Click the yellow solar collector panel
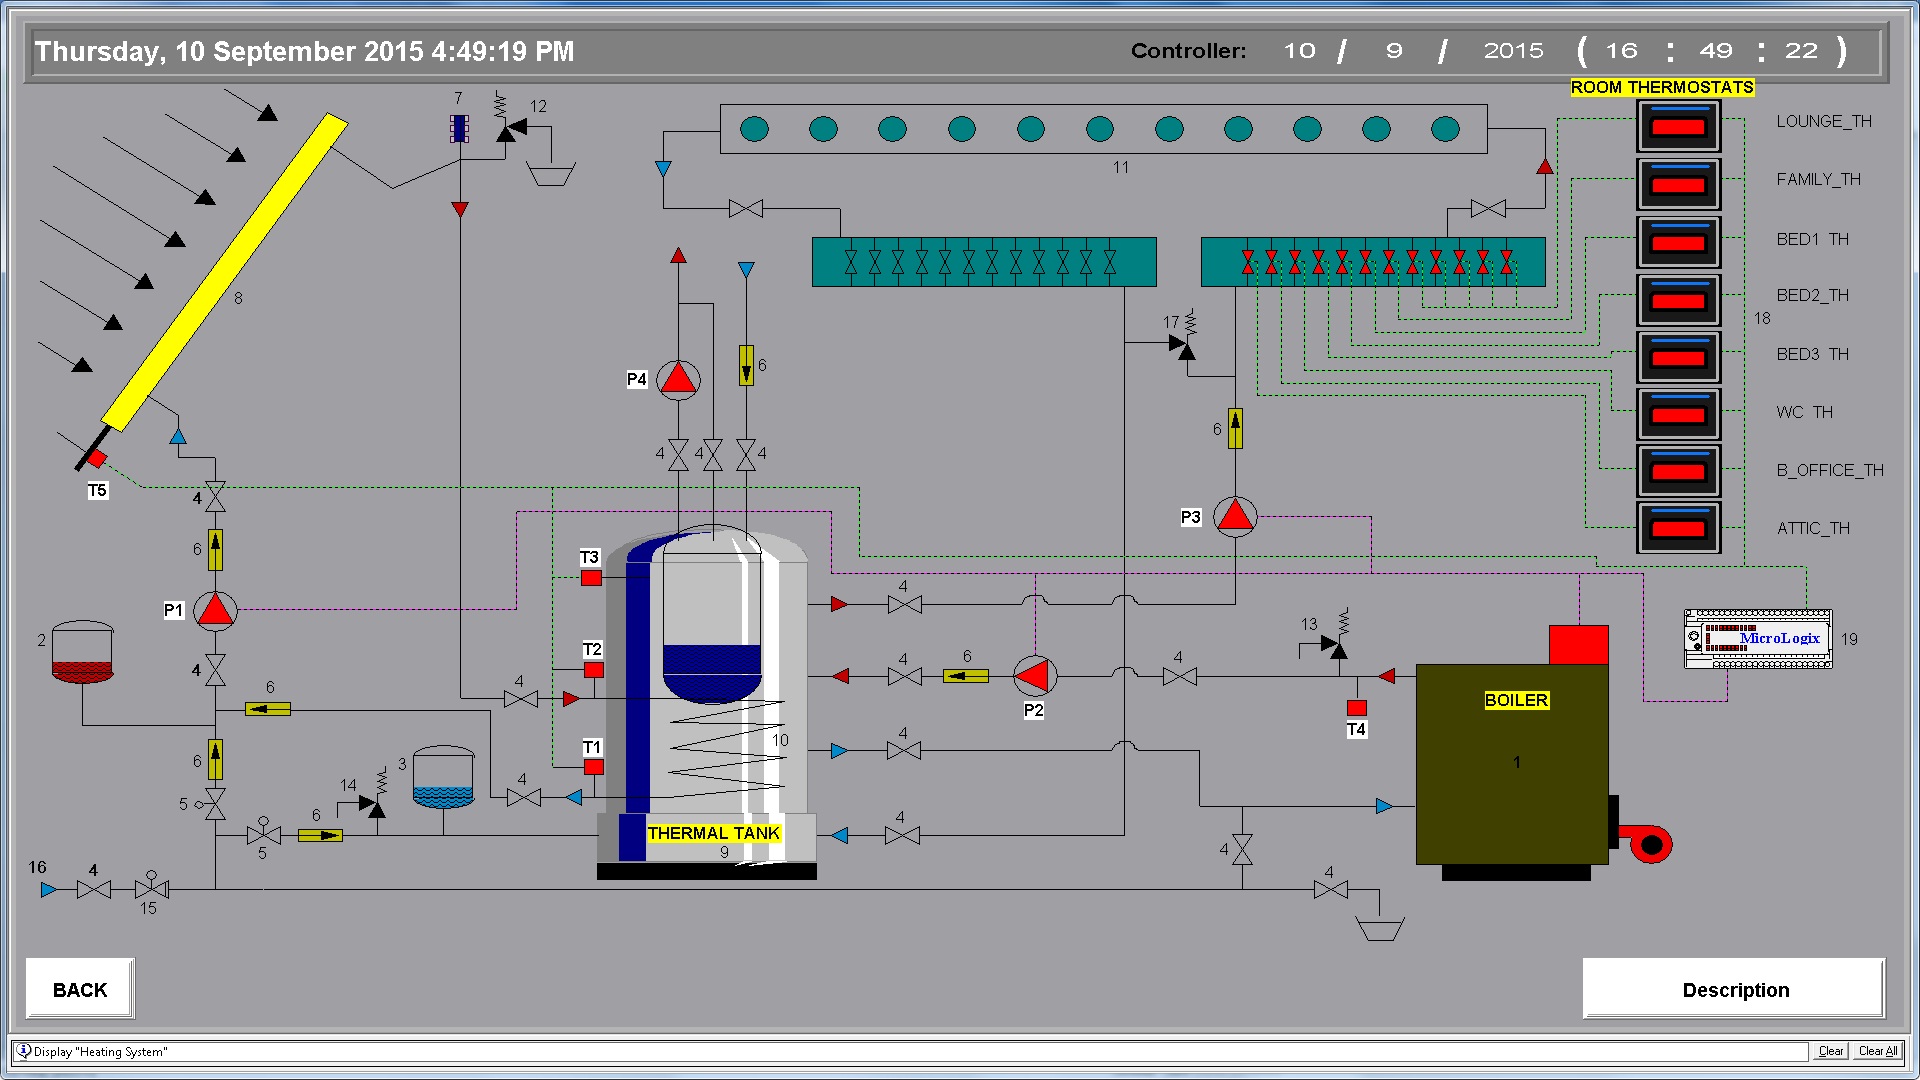The image size is (1920, 1080). pos(224,272)
